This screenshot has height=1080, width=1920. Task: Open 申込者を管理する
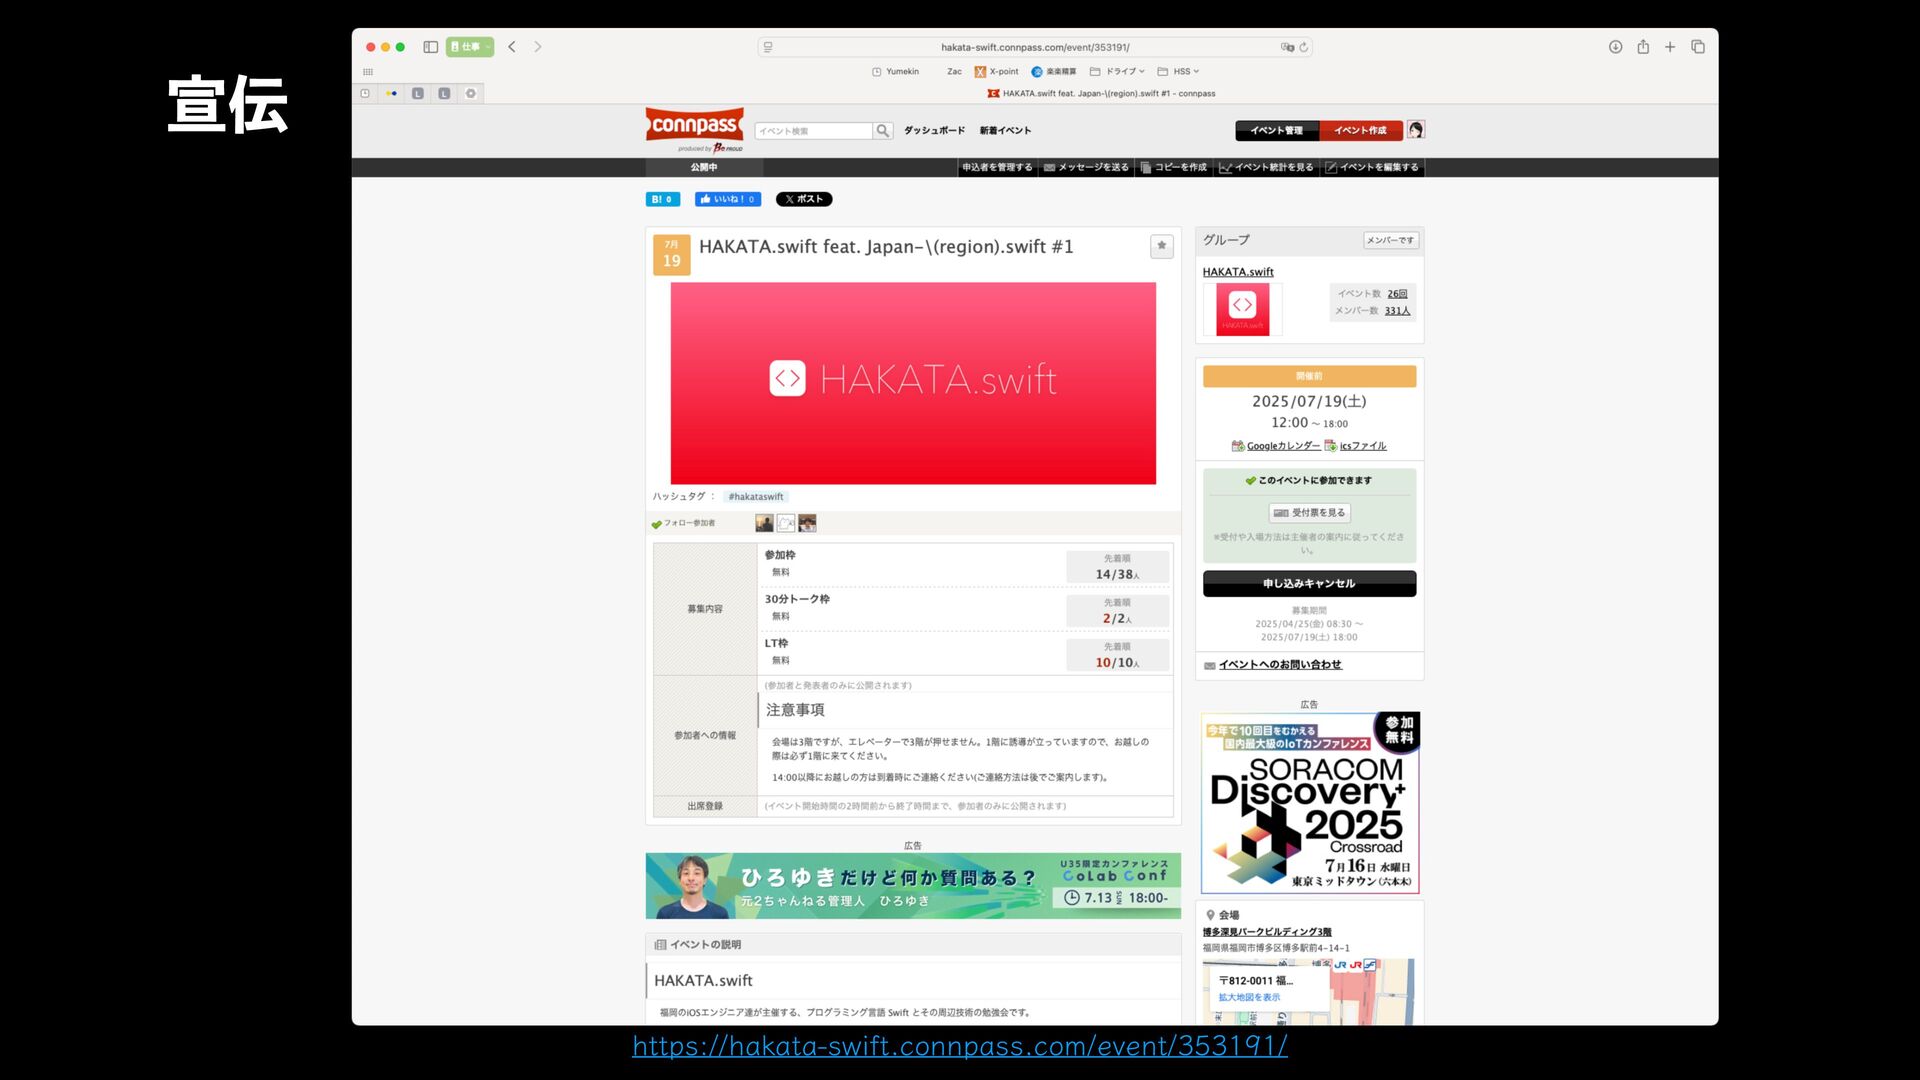coord(997,168)
